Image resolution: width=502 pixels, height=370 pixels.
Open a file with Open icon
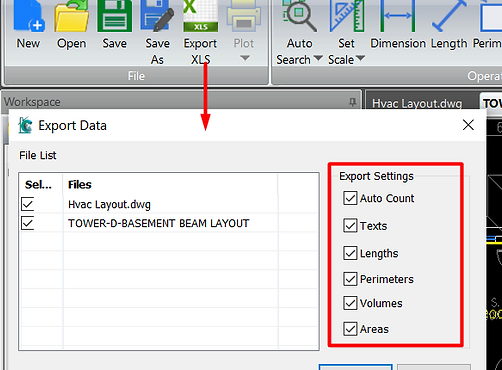pos(71,16)
